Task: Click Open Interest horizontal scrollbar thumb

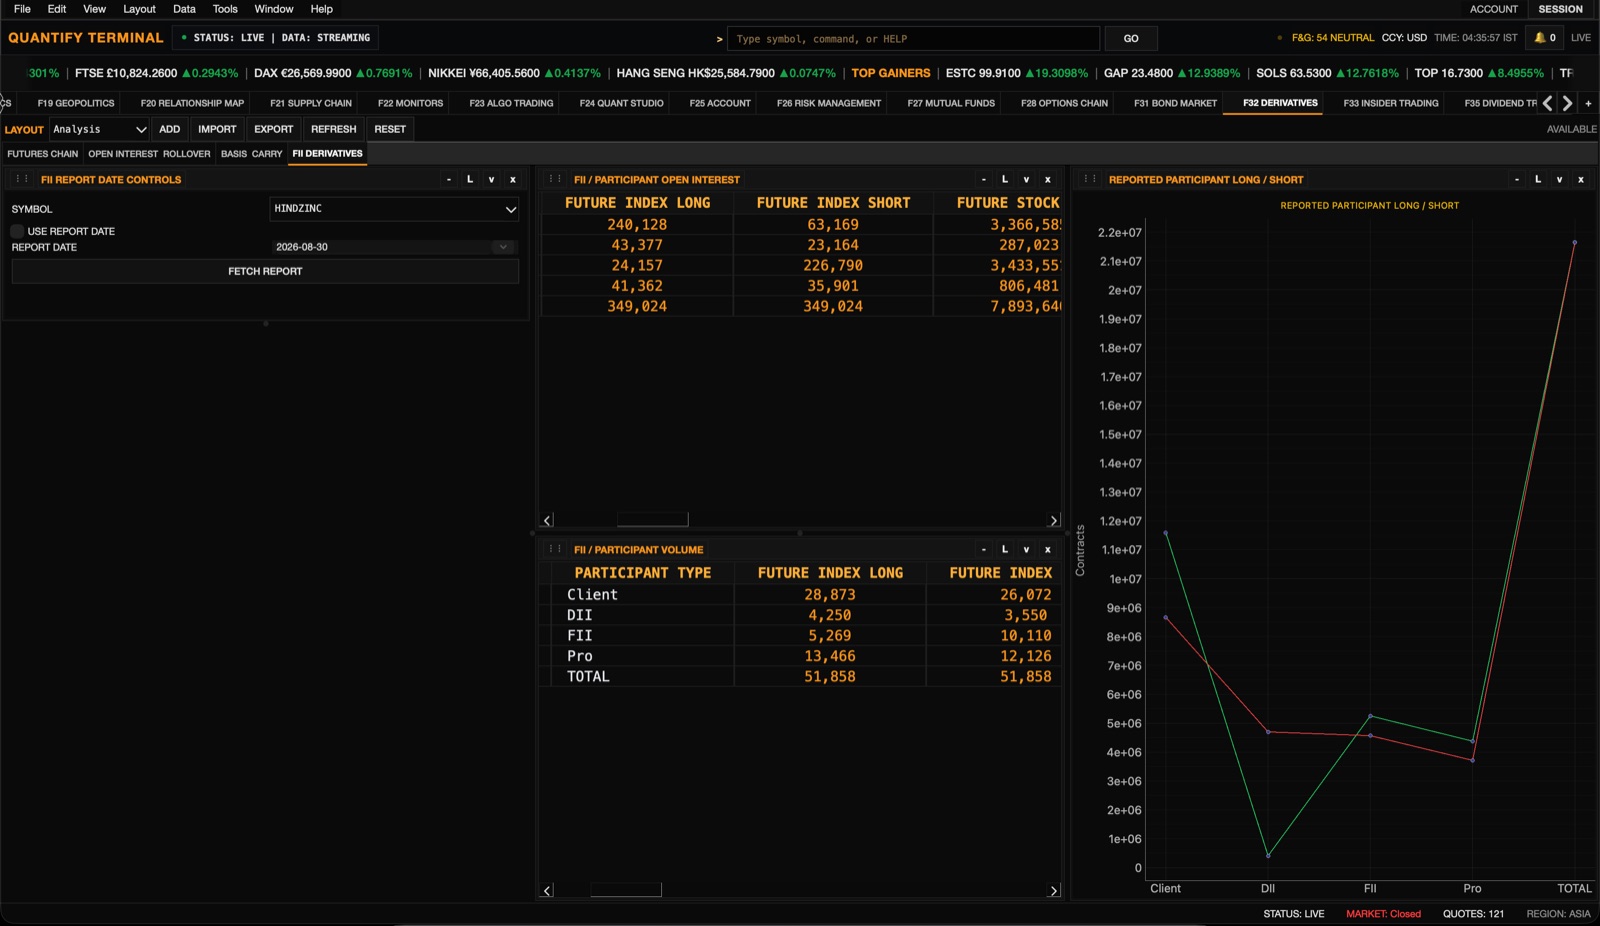Action: (x=652, y=520)
